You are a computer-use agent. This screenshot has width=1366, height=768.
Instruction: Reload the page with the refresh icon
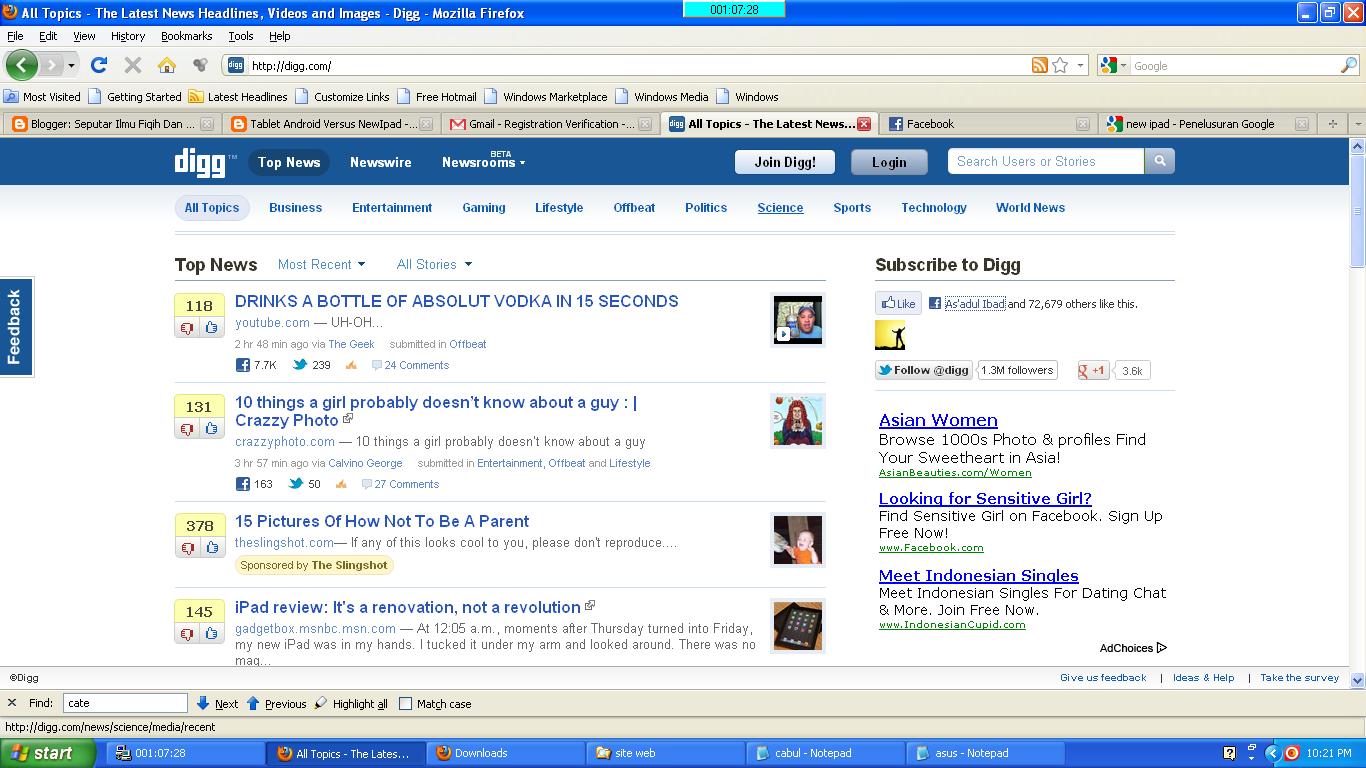point(98,65)
